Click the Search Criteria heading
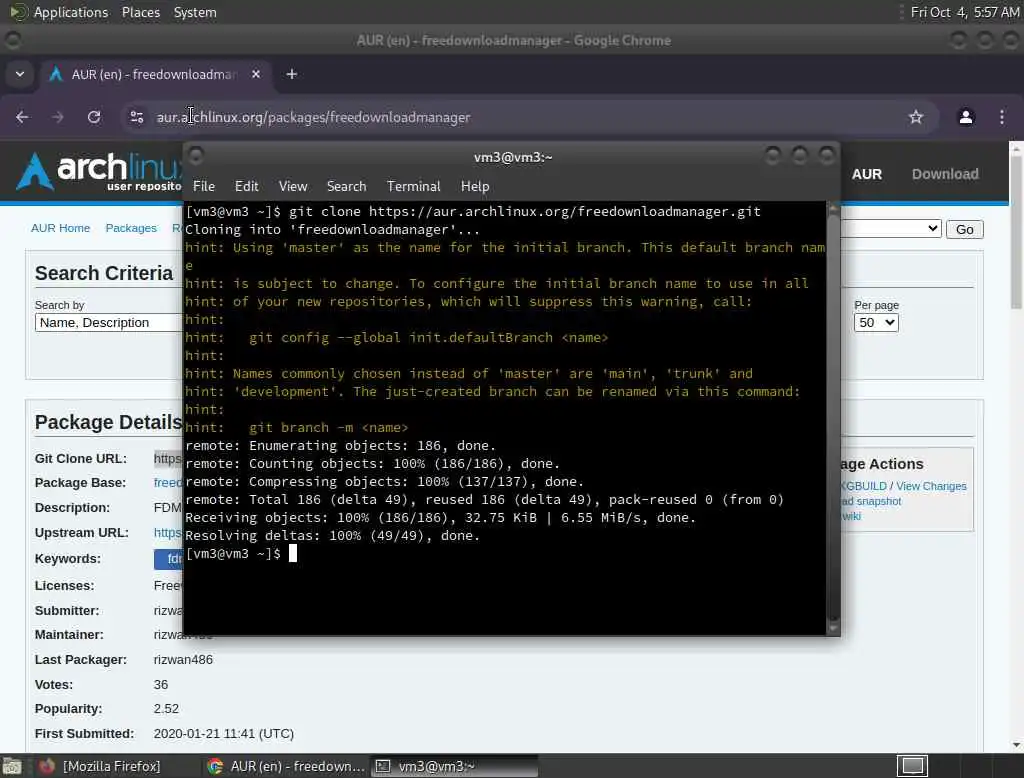This screenshot has width=1024, height=778. 104,273
